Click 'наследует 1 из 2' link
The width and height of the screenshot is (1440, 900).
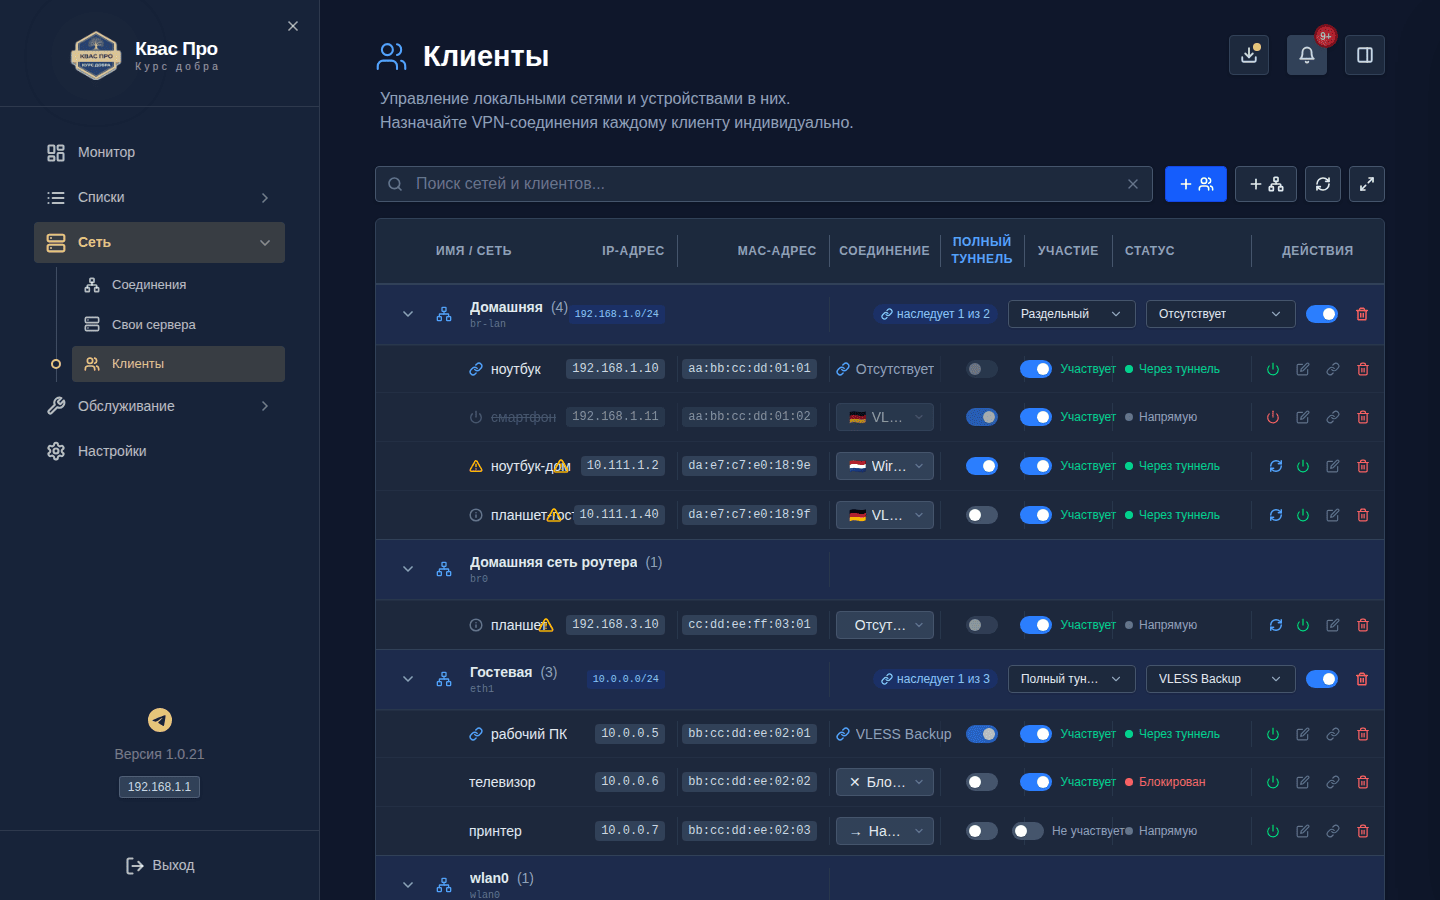935,314
